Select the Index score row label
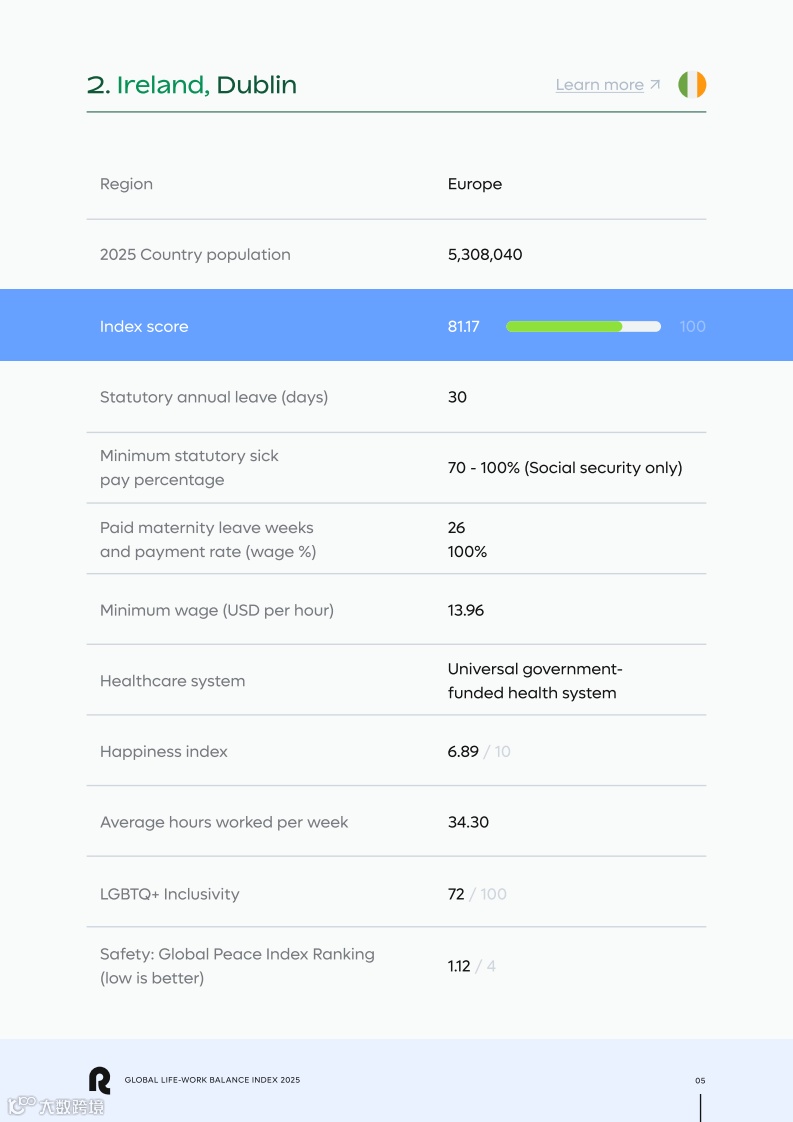This screenshot has width=793, height=1122. tap(144, 326)
